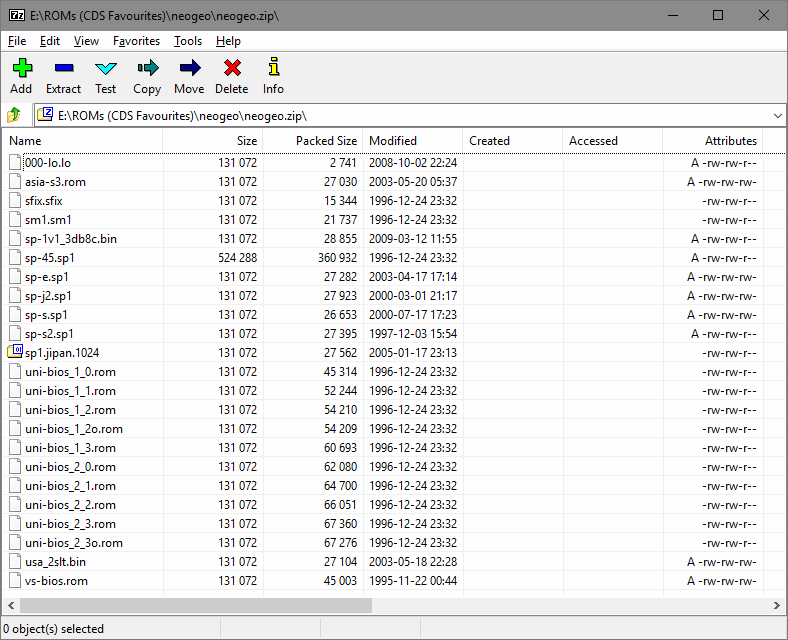The height and width of the screenshot is (640, 788).
Task: Select file icon of vs-bios.rom
Action: (15, 581)
